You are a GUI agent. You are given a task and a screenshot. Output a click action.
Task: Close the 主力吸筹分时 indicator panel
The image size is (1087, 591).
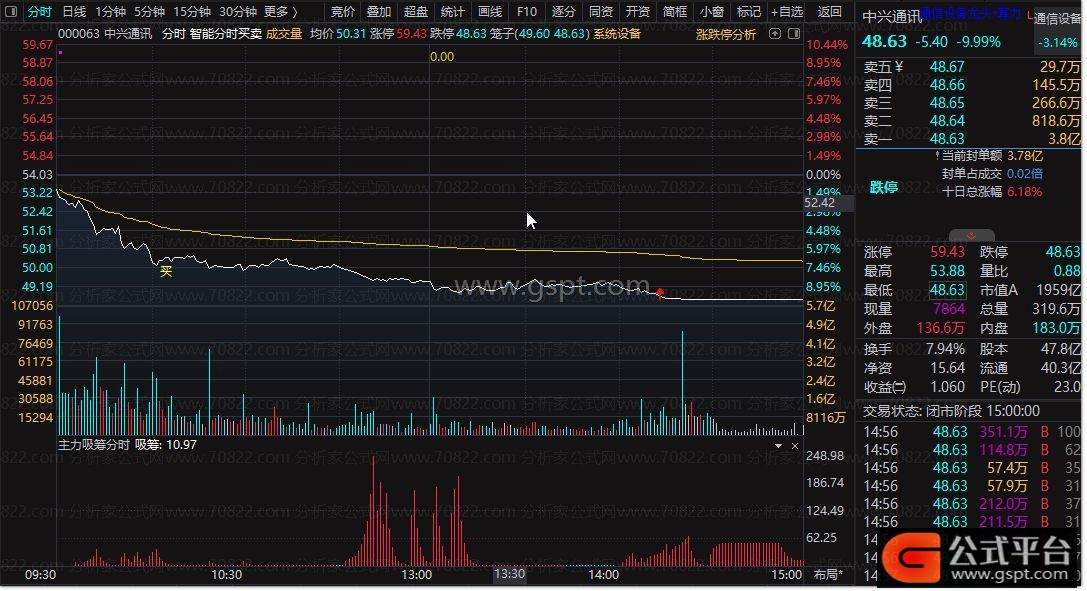(794, 445)
